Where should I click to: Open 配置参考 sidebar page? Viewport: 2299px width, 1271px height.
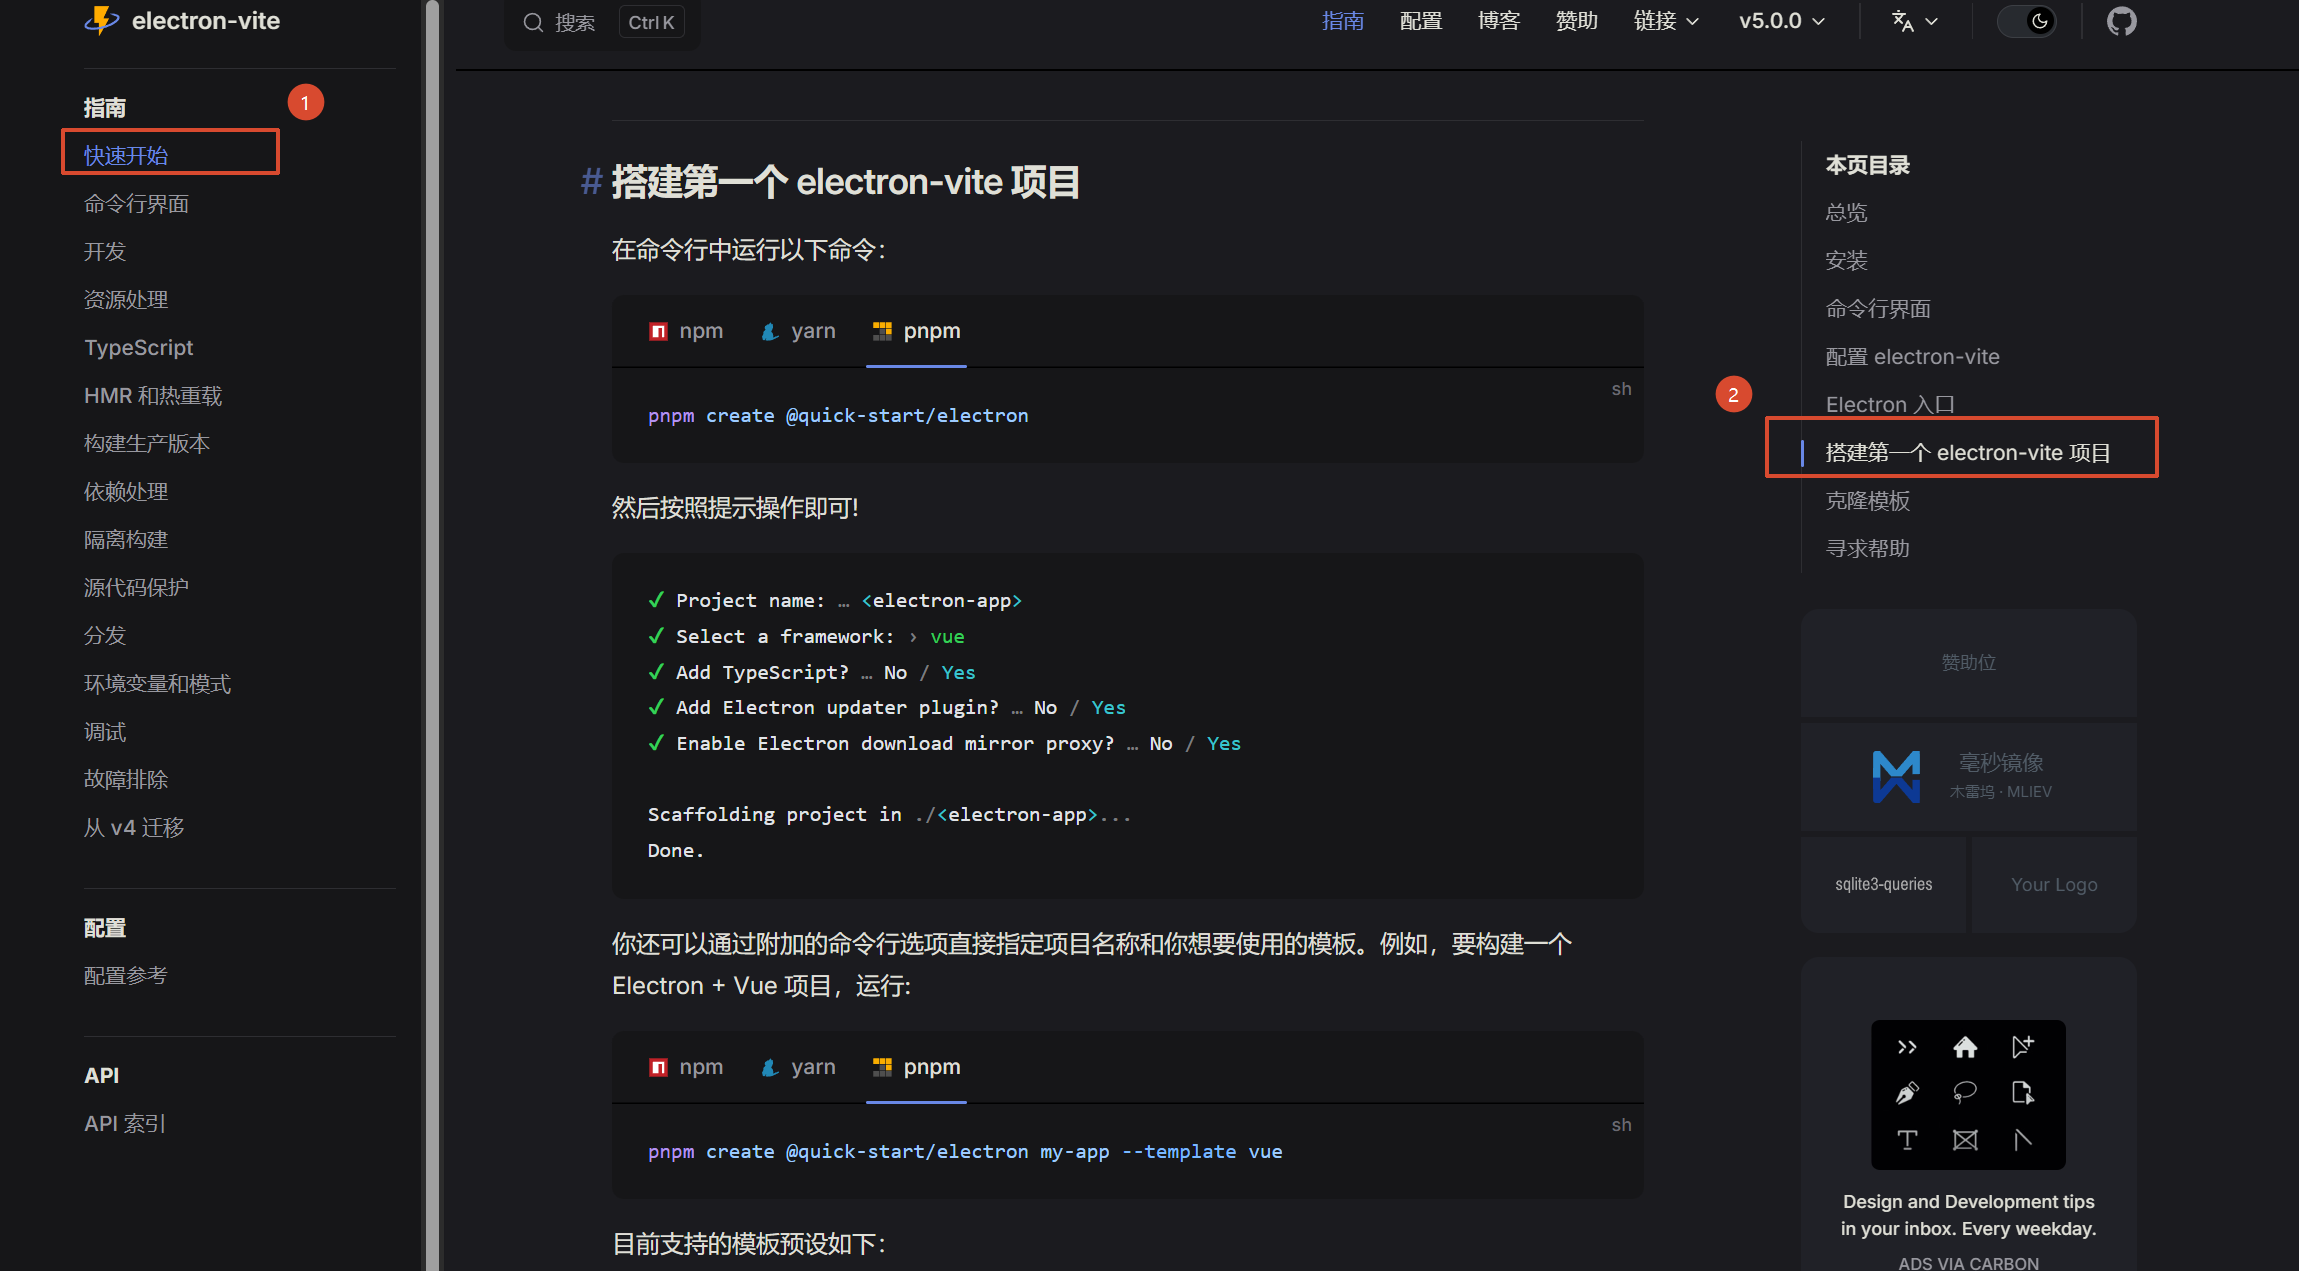(x=126, y=976)
